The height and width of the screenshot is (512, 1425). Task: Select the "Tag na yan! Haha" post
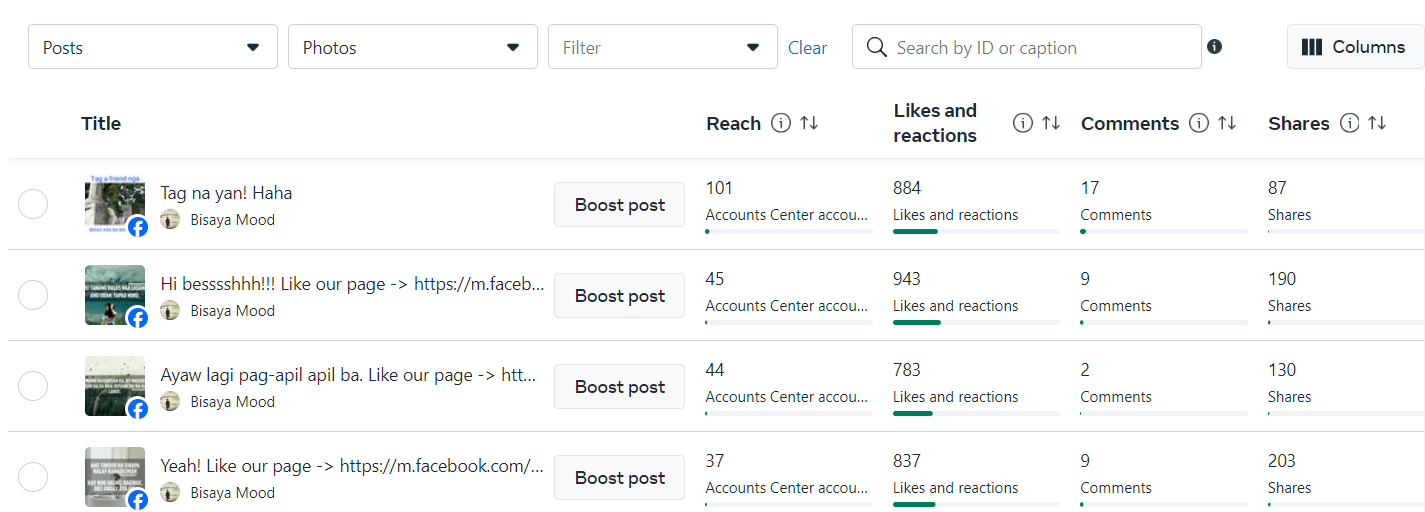point(33,205)
